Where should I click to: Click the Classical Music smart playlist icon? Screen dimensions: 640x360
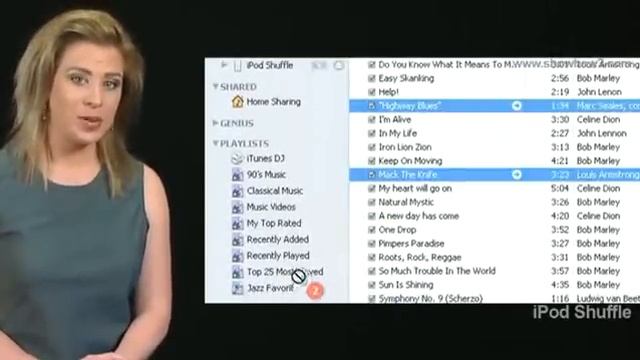click(x=238, y=191)
